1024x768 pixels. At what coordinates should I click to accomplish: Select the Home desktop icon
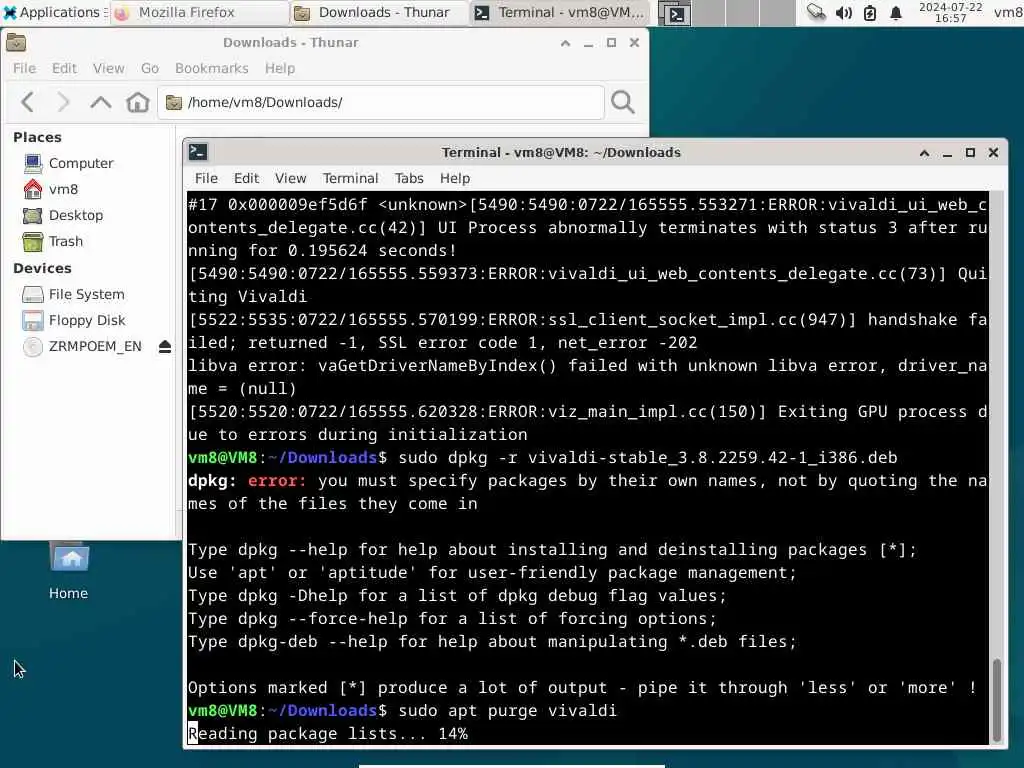pos(69,570)
